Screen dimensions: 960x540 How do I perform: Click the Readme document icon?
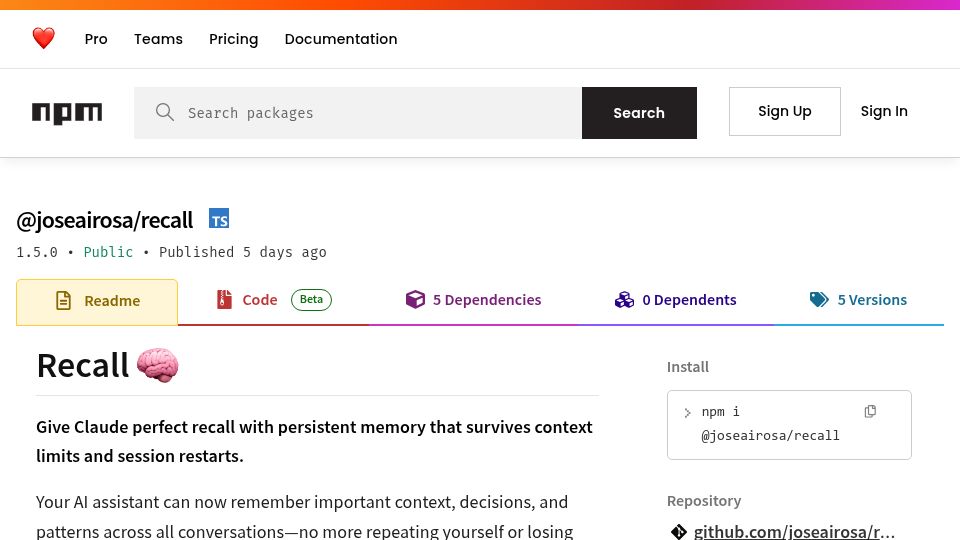tap(63, 301)
